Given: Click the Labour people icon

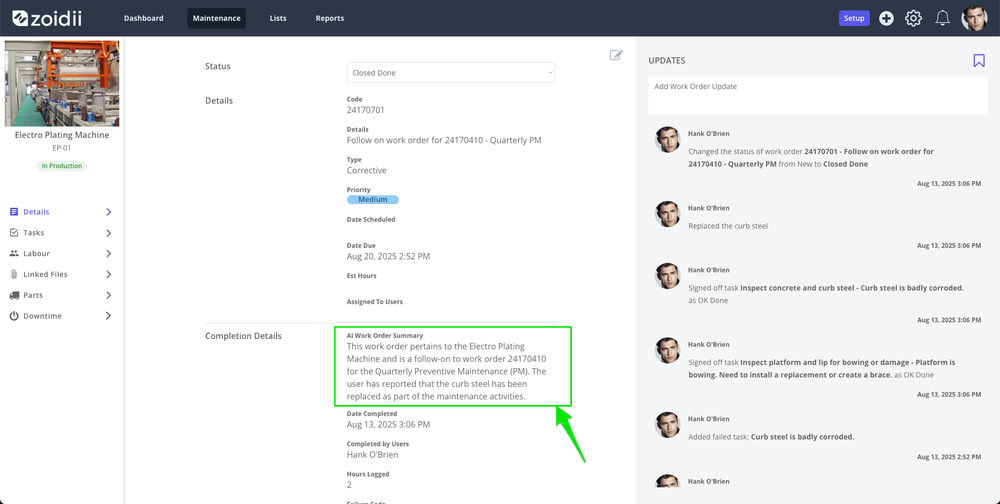Looking at the screenshot, I should coord(14,253).
